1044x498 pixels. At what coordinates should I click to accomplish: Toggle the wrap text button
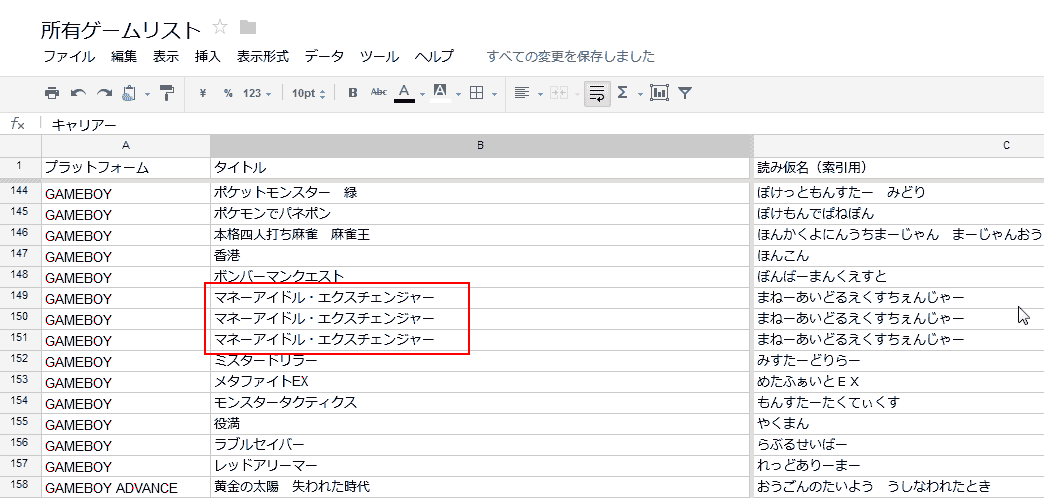pos(597,94)
